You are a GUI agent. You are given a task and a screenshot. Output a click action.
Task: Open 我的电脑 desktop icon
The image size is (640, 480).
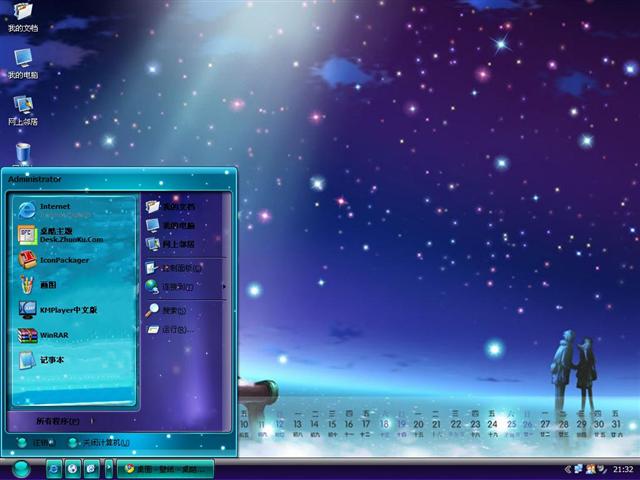click(23, 64)
